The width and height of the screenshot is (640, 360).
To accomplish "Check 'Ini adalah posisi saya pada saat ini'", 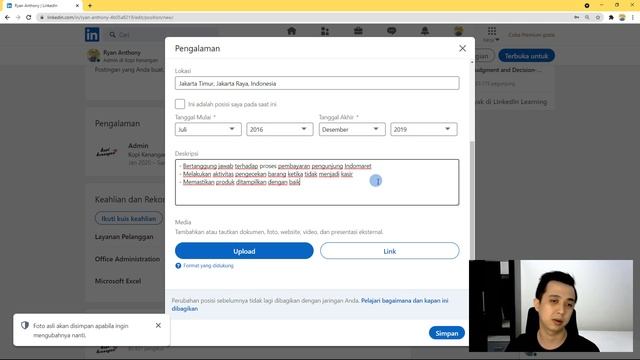I will (180, 104).
